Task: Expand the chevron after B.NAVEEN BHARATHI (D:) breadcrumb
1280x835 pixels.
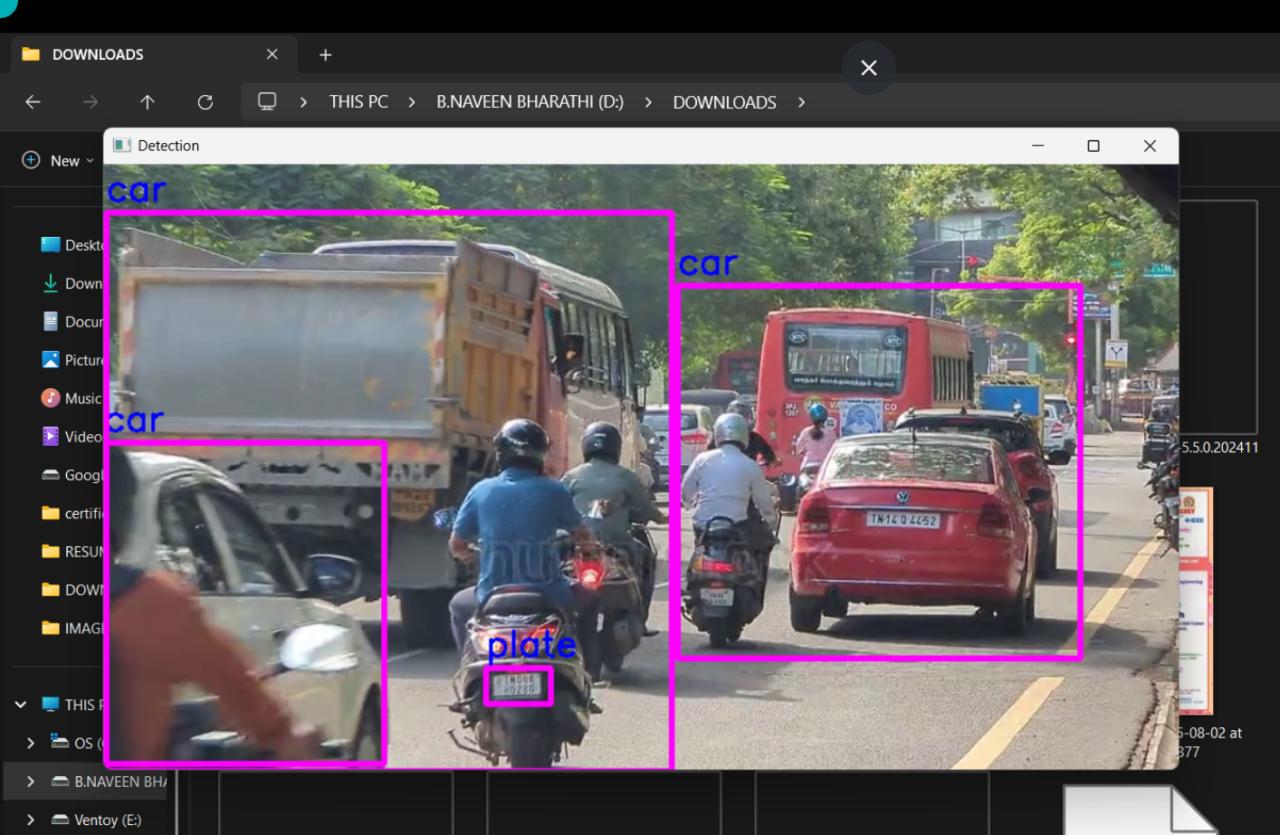Action: pyautogui.click(x=648, y=102)
